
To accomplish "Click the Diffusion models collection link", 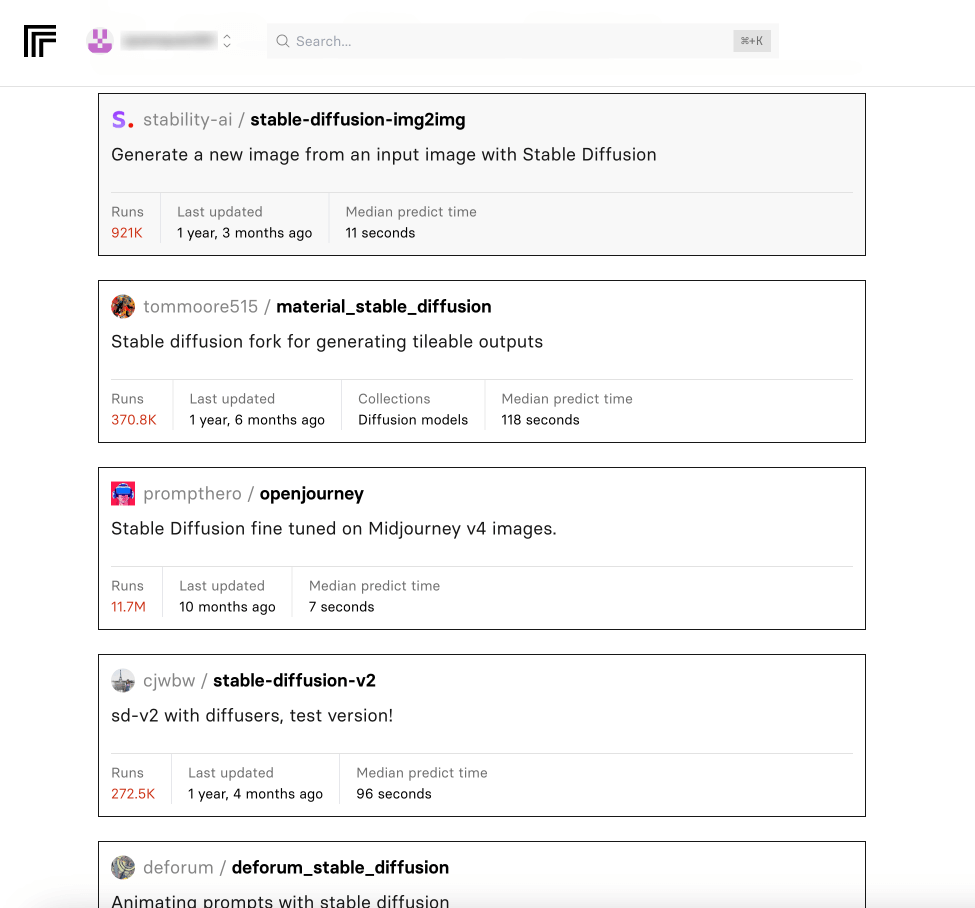I will (x=413, y=420).
